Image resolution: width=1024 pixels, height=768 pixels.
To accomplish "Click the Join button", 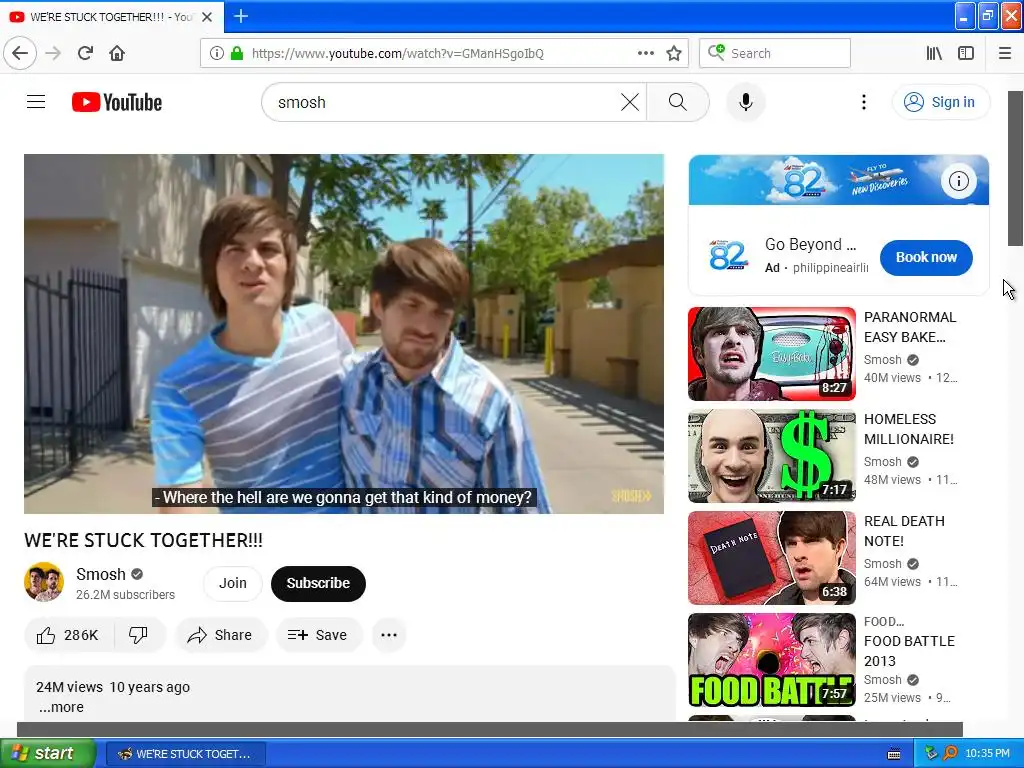I will click(x=232, y=583).
